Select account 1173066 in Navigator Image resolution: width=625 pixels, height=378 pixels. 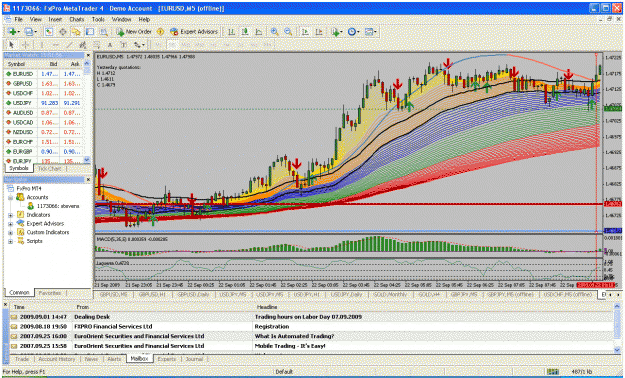pos(53,206)
